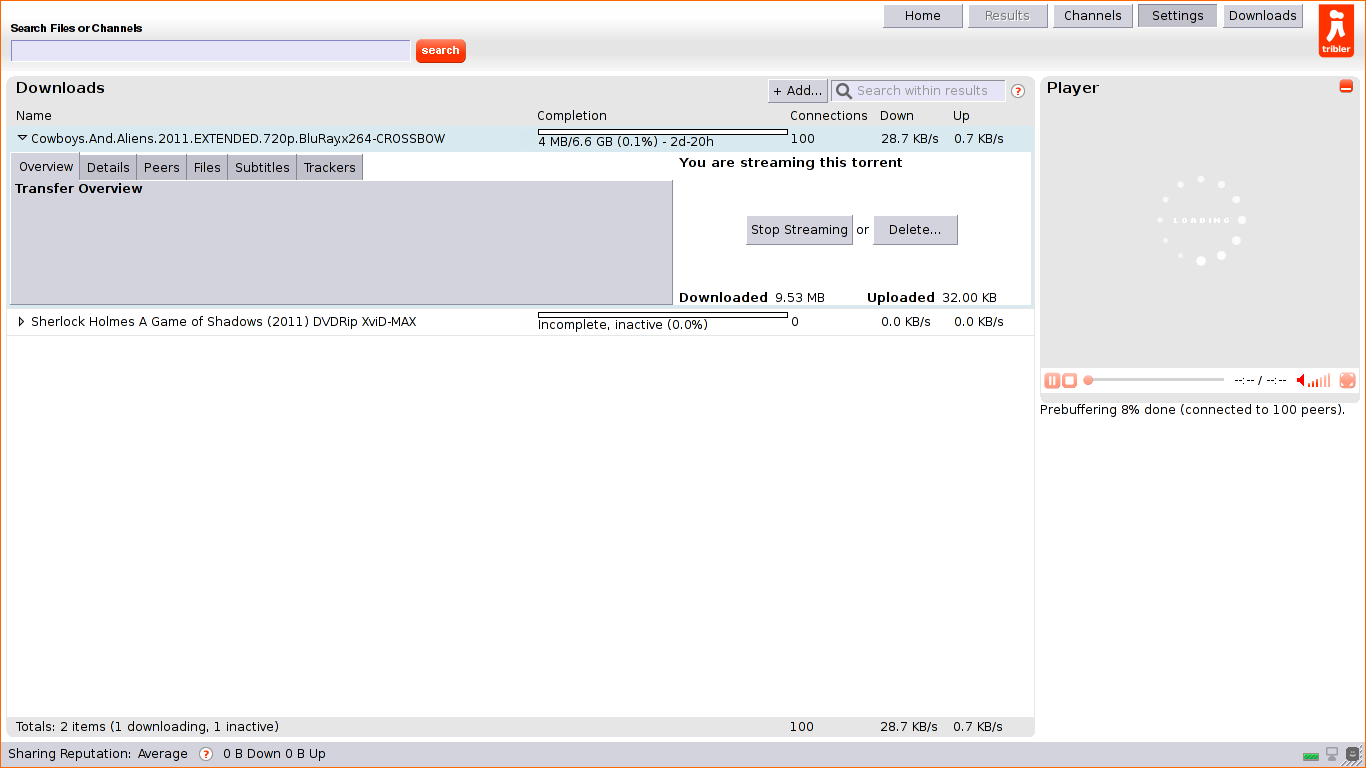Click the Add... button
Screen dimensions: 1366x768
tap(798, 91)
